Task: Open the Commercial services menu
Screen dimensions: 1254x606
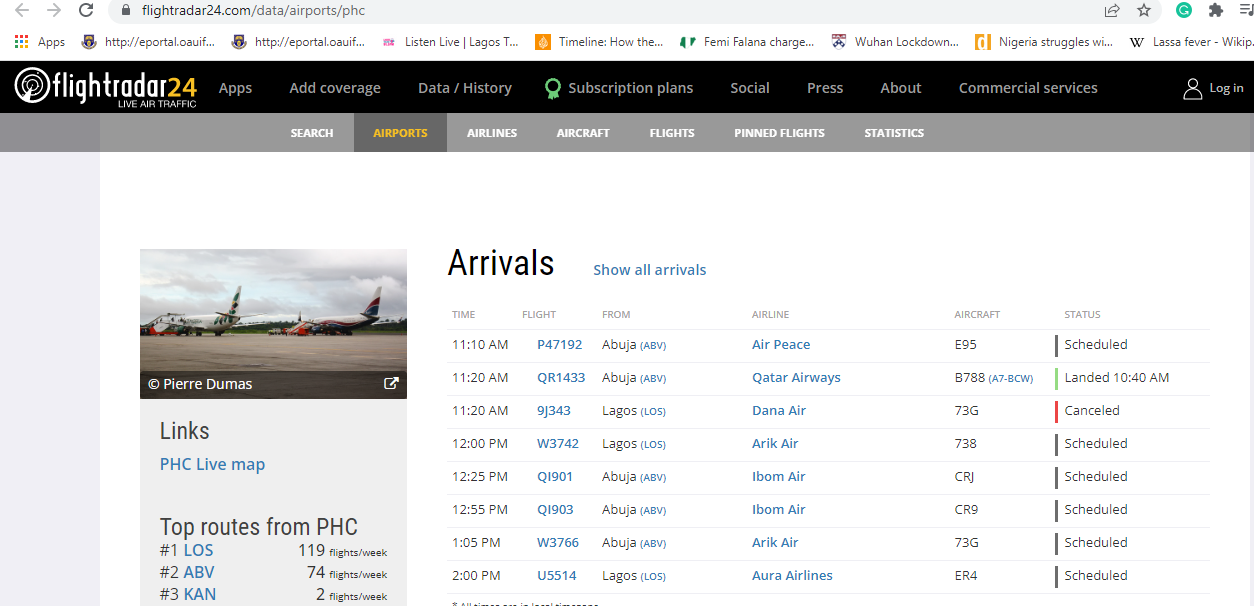Action: click(1028, 88)
